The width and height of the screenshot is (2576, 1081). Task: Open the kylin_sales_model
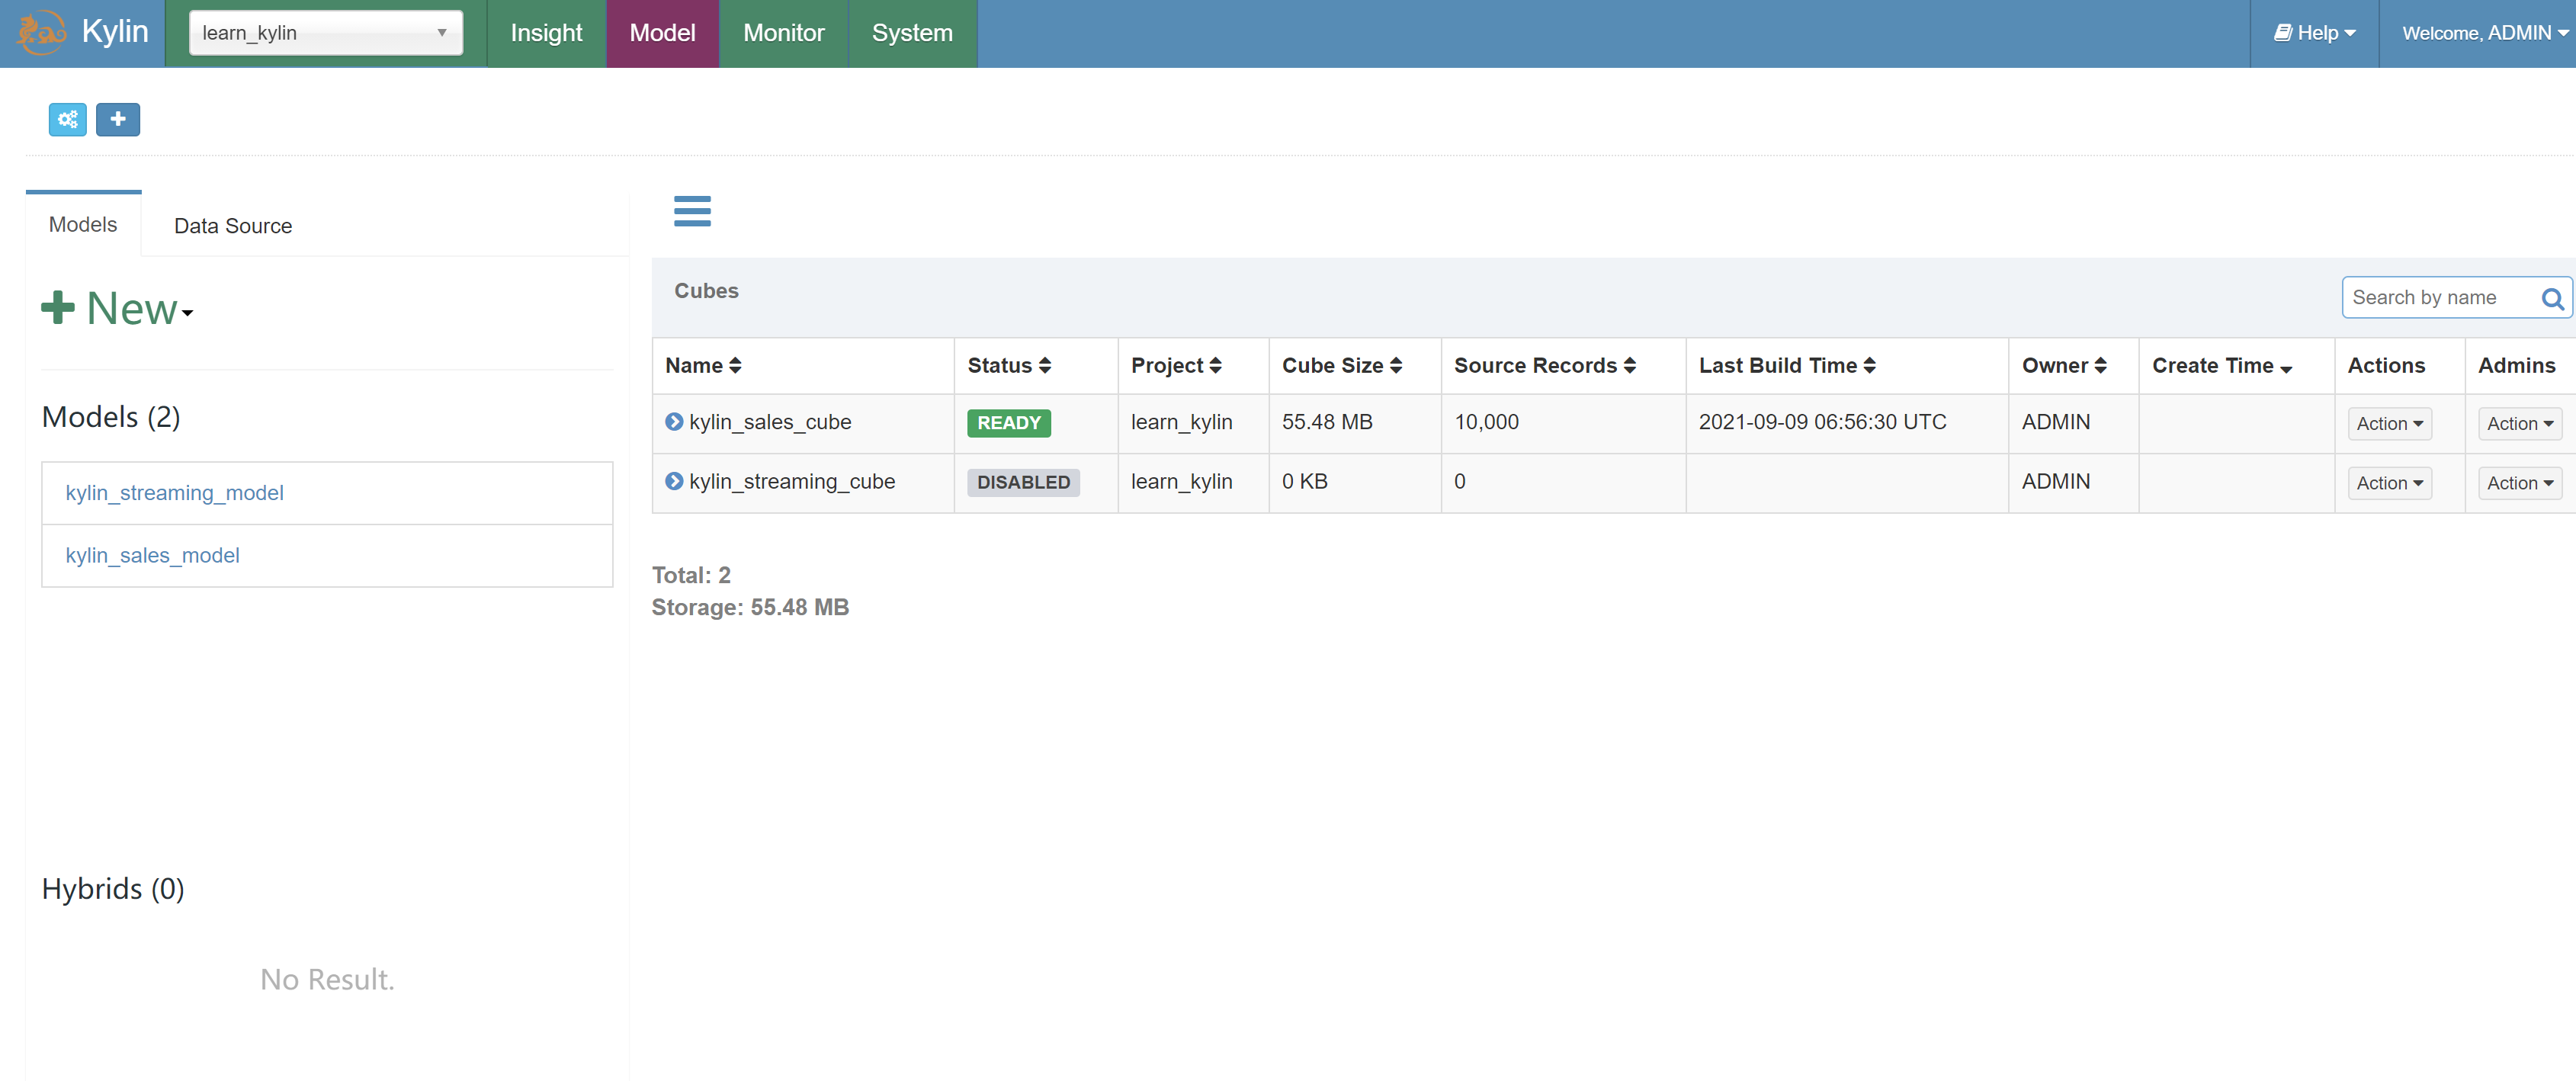click(152, 555)
